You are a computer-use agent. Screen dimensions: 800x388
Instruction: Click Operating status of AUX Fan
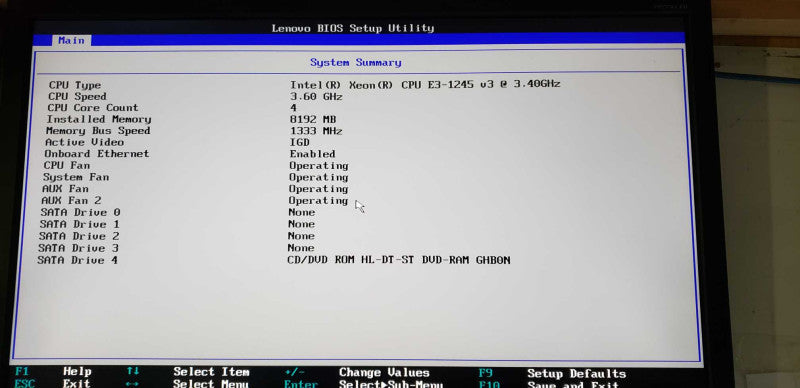(318, 189)
